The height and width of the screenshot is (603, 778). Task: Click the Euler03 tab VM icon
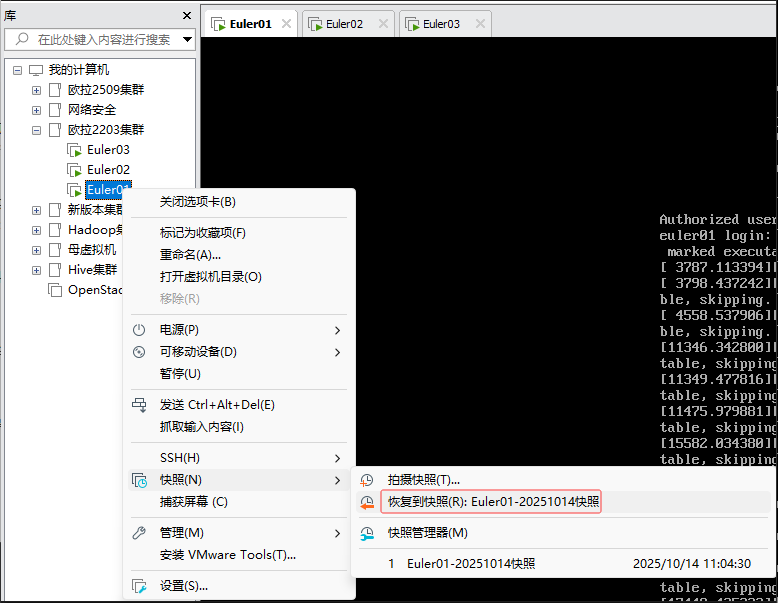[412, 24]
